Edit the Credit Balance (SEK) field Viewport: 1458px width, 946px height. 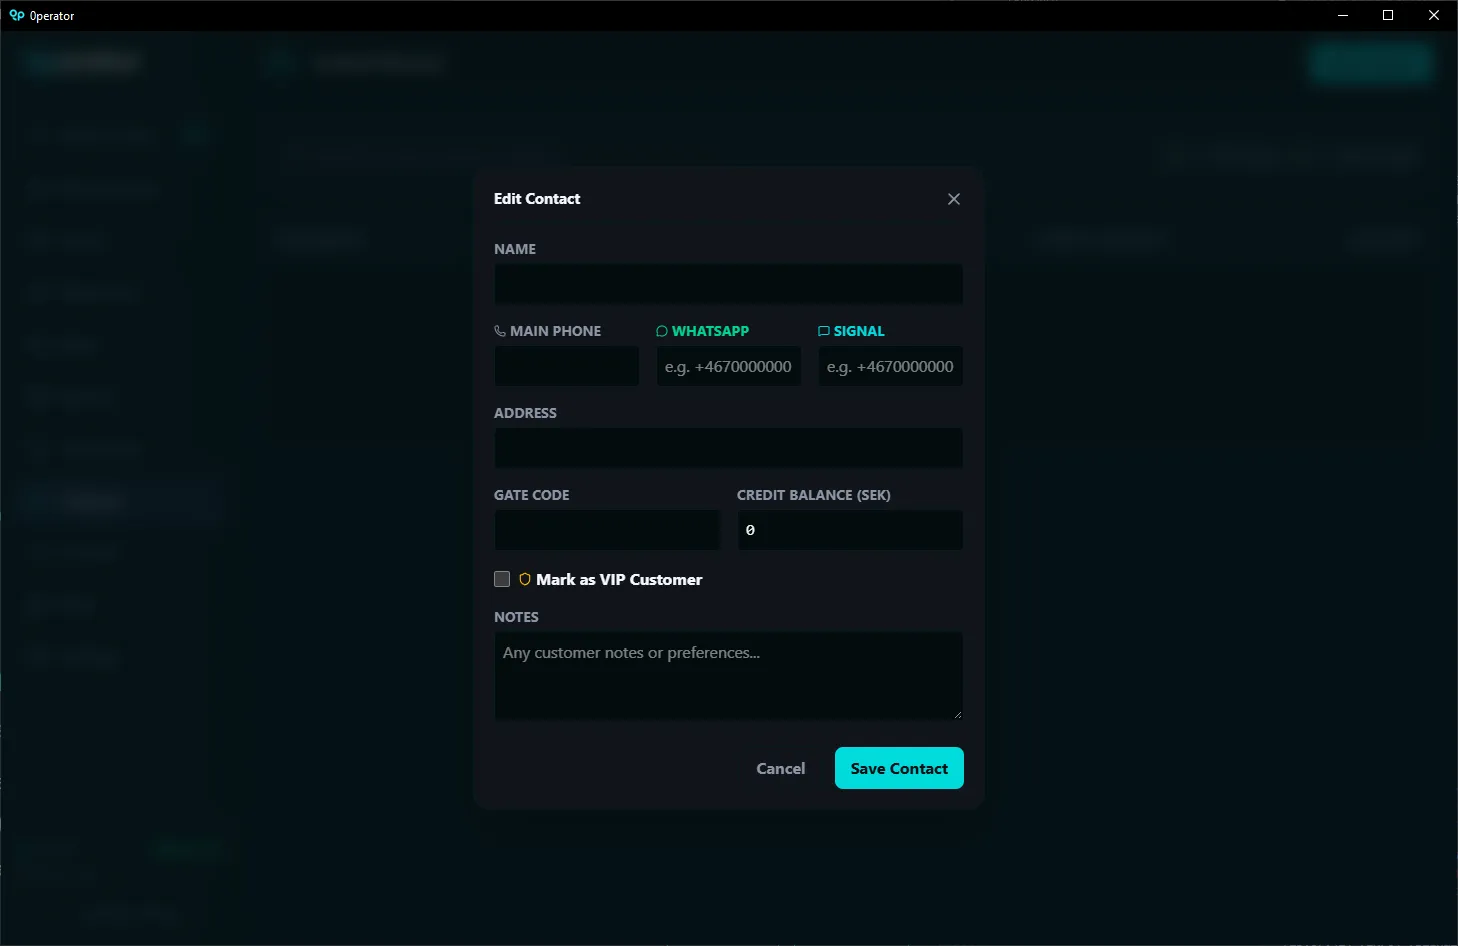850,530
